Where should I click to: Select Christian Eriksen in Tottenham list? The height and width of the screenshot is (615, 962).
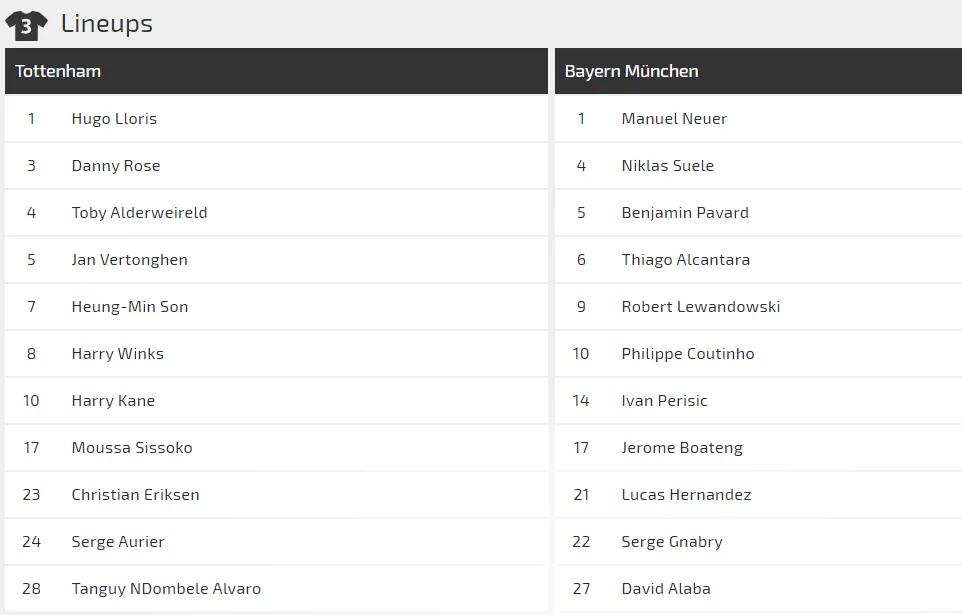click(135, 495)
